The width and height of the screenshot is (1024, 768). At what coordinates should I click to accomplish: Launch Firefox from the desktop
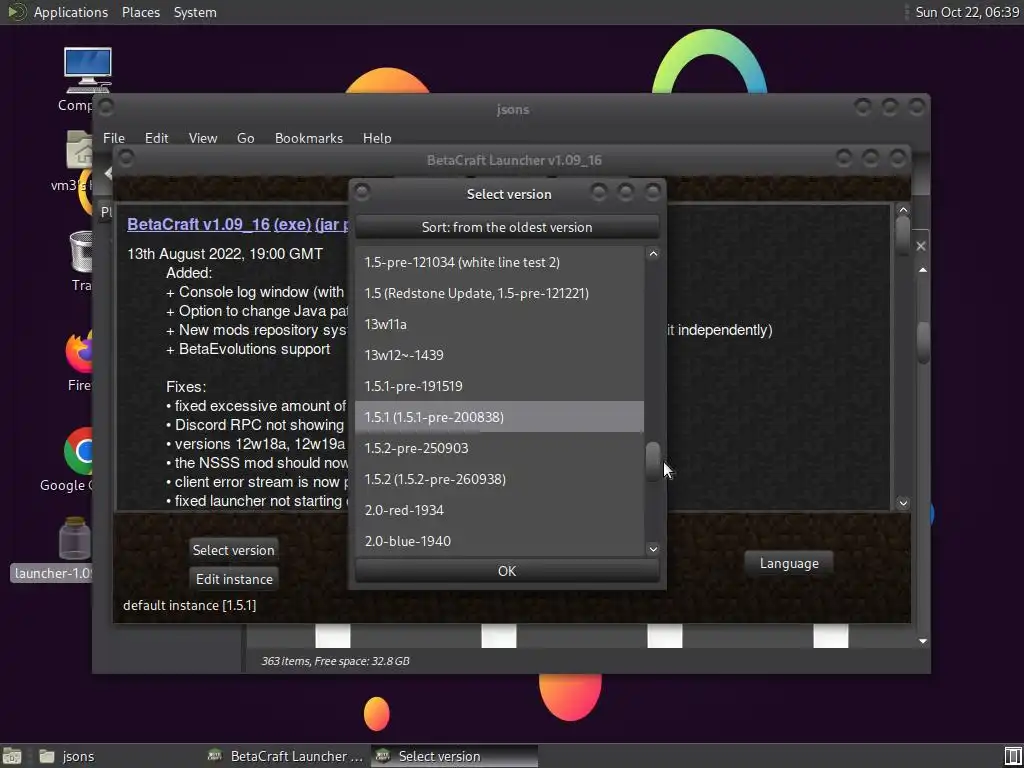point(79,352)
